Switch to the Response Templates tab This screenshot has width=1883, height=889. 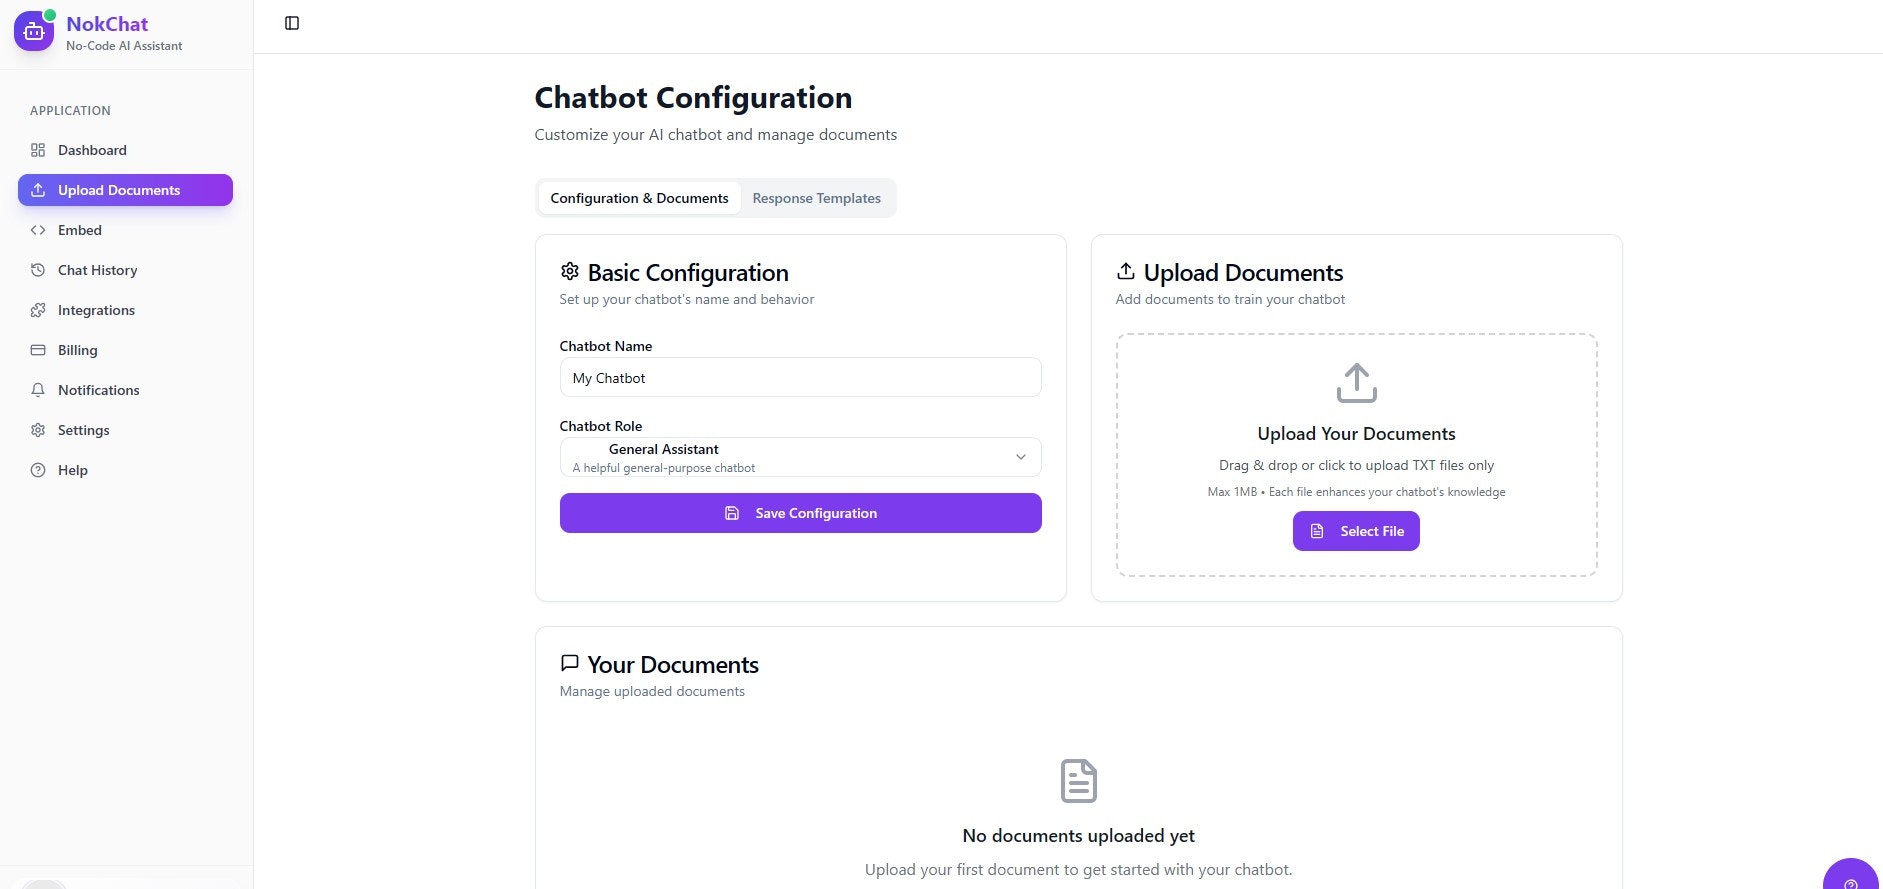coord(816,198)
